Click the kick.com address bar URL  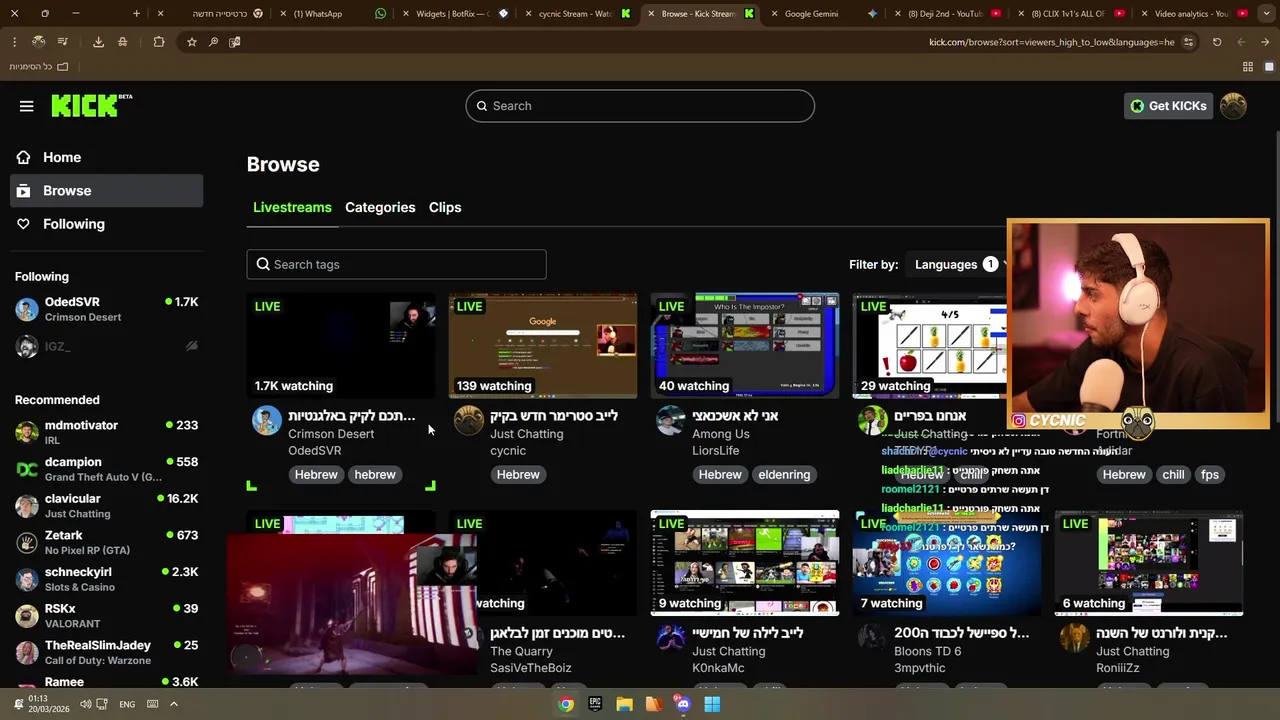(x=1052, y=42)
